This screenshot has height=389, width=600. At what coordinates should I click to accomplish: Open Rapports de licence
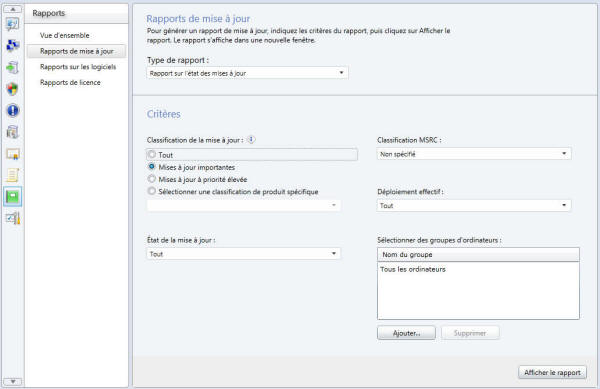click(70, 83)
